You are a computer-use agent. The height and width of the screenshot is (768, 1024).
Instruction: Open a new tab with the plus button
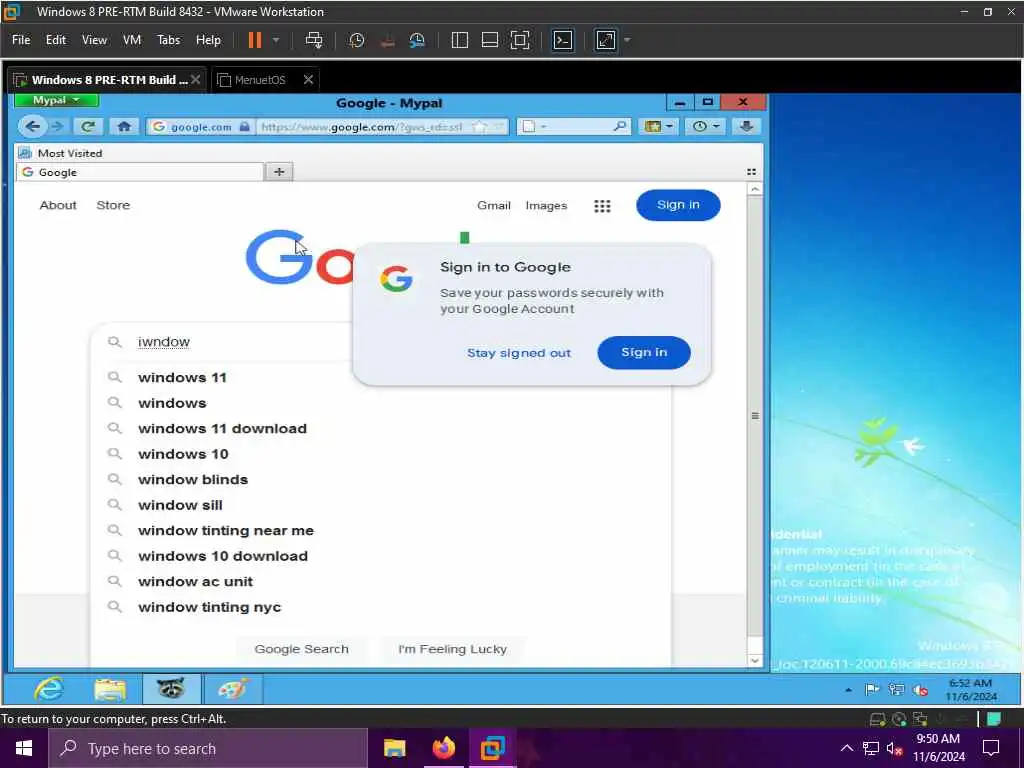(279, 172)
